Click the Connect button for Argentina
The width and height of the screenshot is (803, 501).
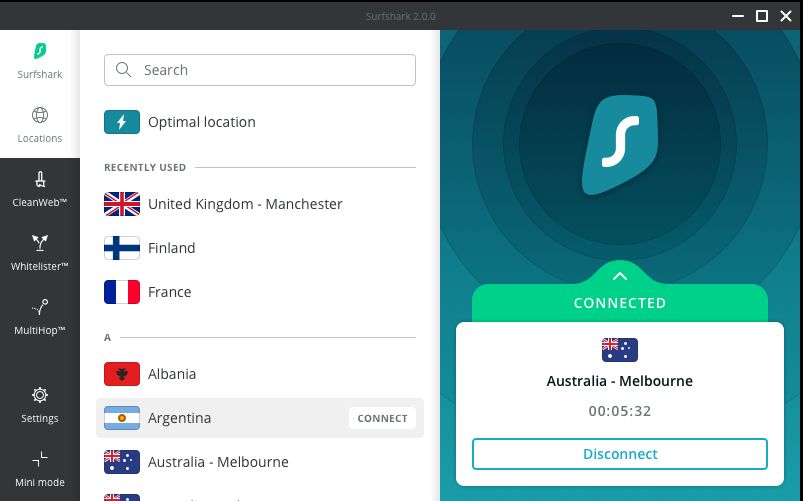[x=383, y=418]
